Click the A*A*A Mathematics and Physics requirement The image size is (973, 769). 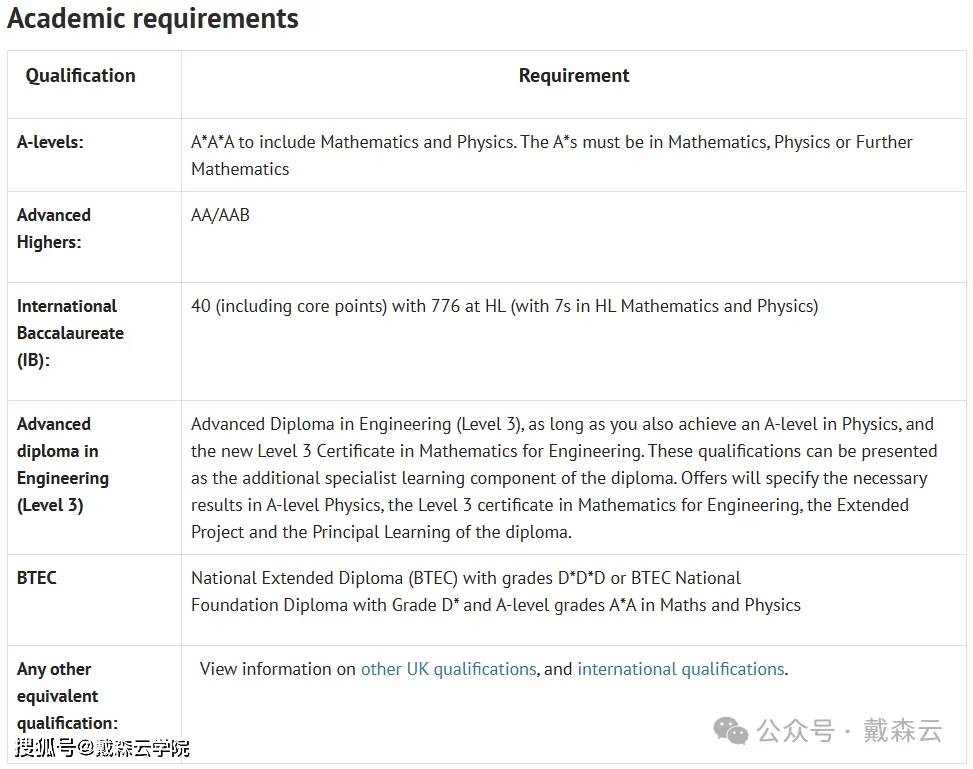click(x=552, y=155)
